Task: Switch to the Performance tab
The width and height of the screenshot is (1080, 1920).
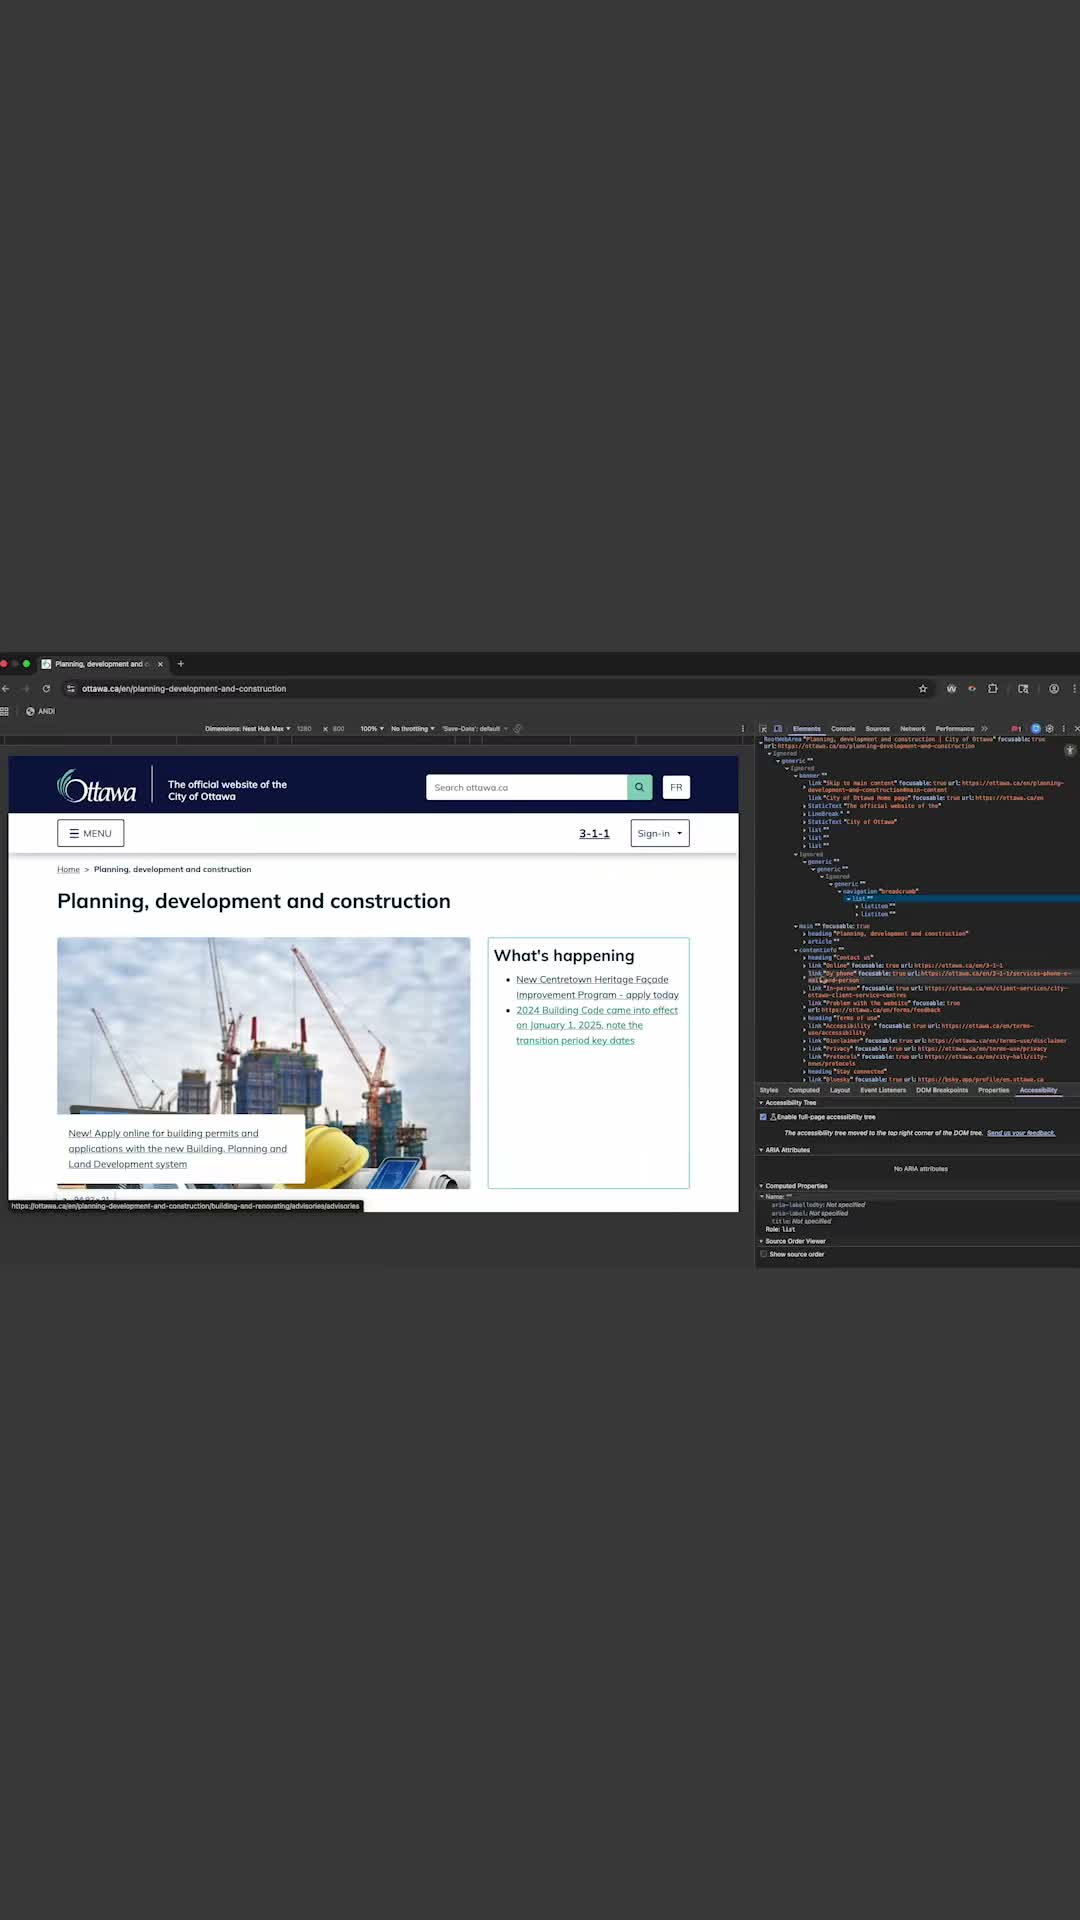Action: tap(955, 729)
